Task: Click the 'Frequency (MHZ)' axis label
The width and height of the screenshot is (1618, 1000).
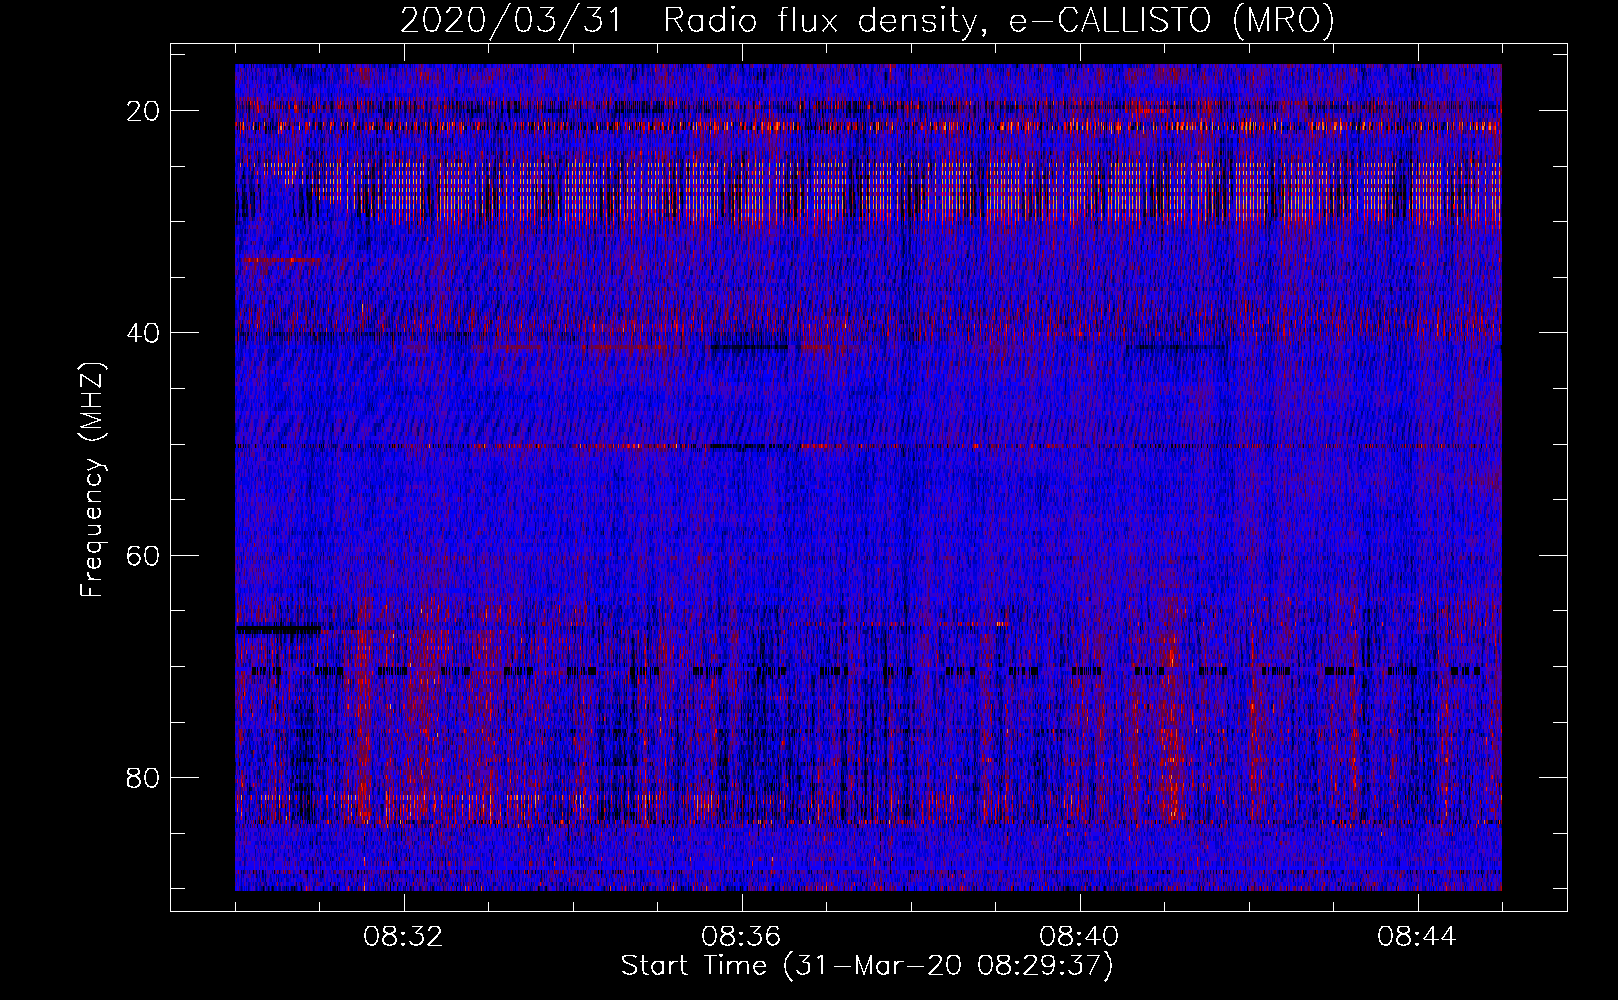Action: pos(92,480)
